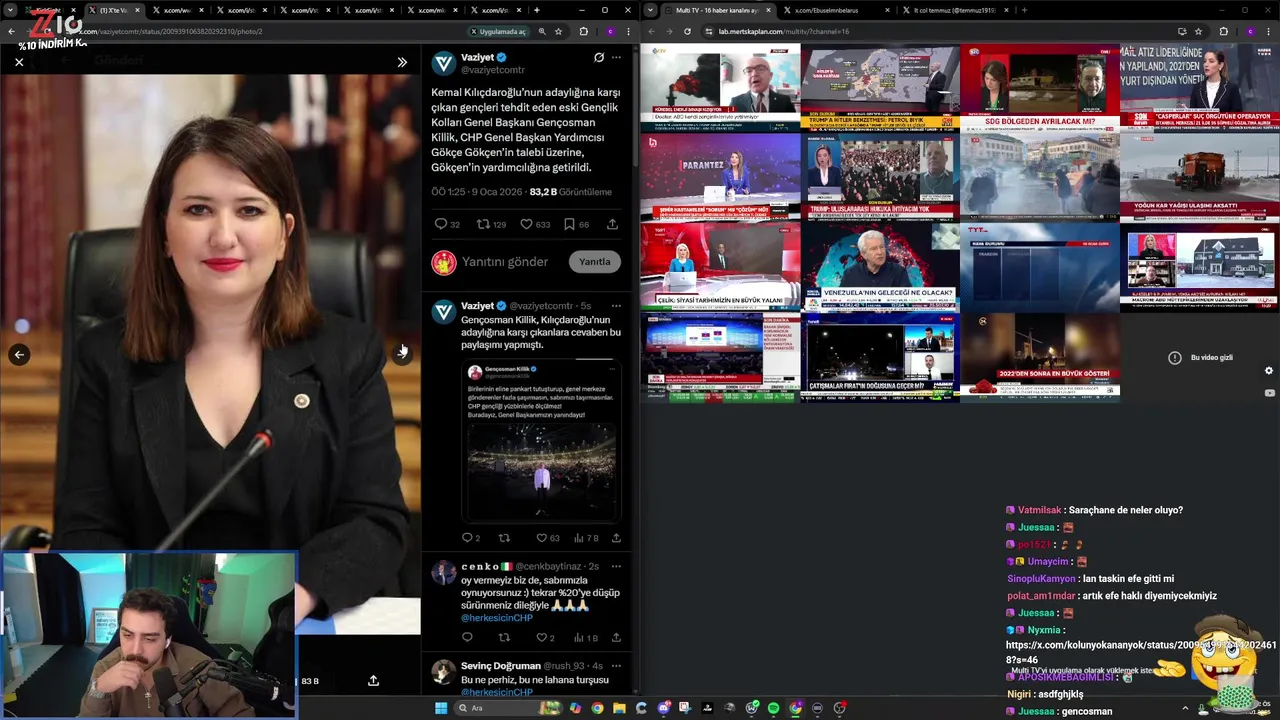1280x720 pixels.
Task: Select VENEZUELA'NIN GELECEĞİ NE OLACAK channel tile
Action: (880, 266)
